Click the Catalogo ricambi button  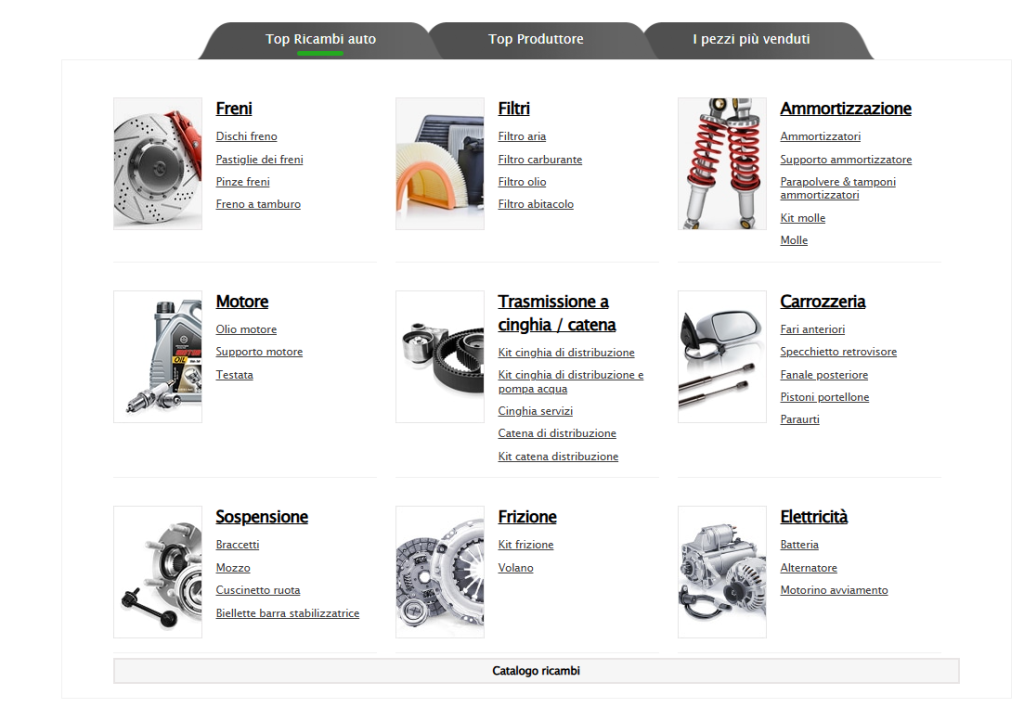click(536, 671)
